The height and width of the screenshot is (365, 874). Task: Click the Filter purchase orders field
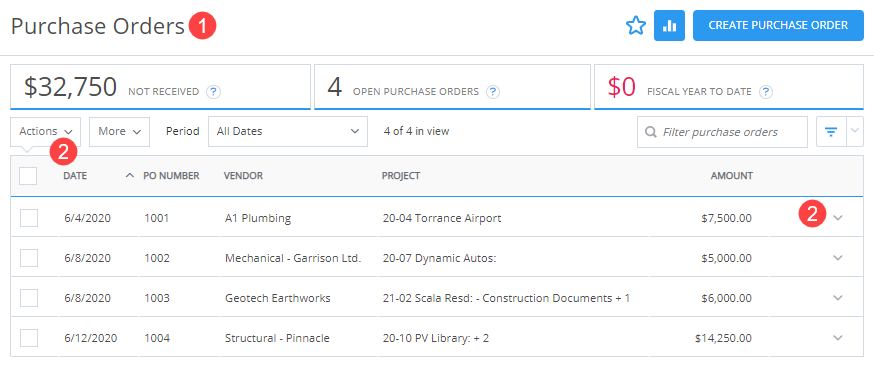pyautogui.click(x=722, y=132)
